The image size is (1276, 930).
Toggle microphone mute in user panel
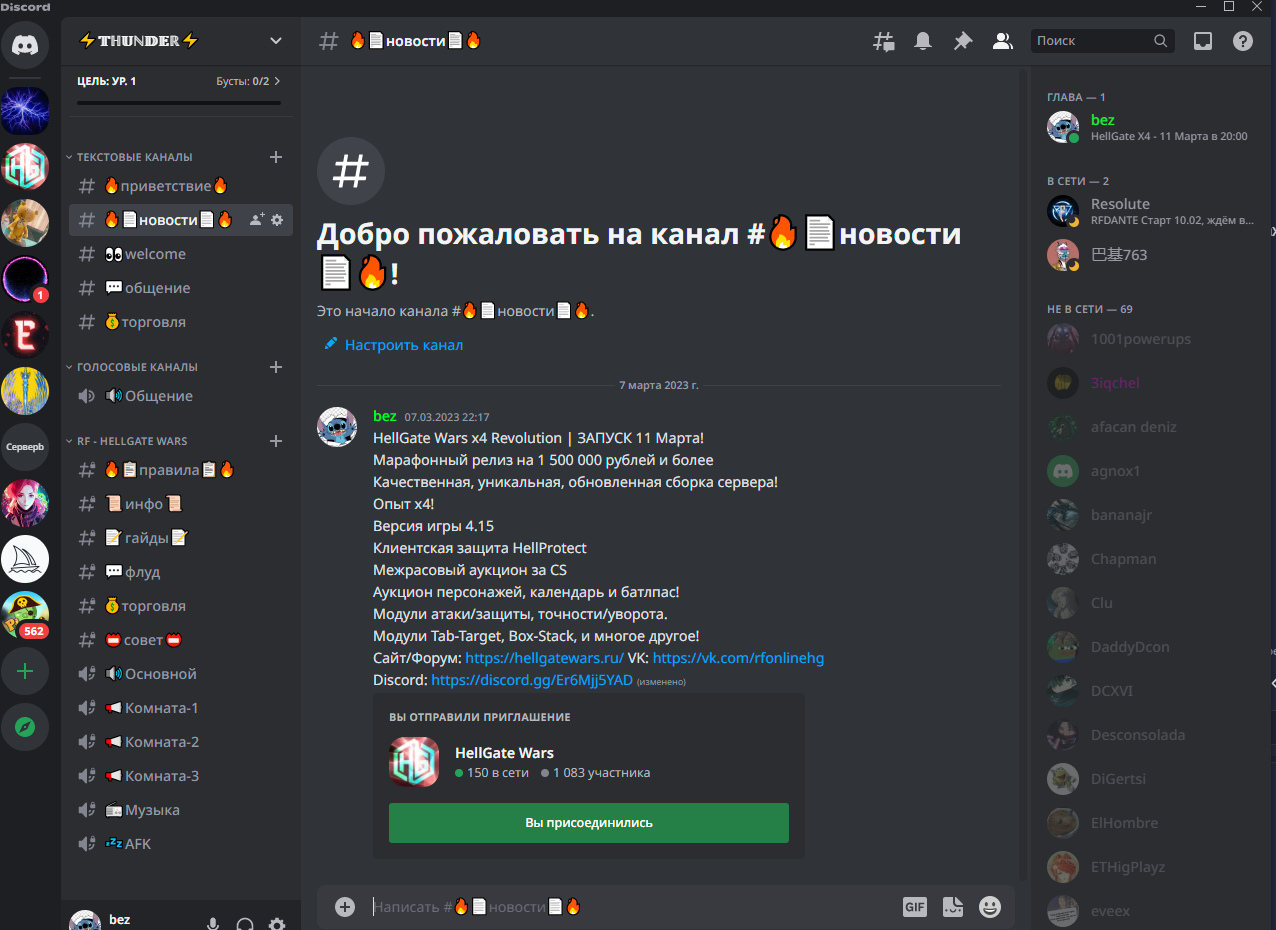pos(213,924)
